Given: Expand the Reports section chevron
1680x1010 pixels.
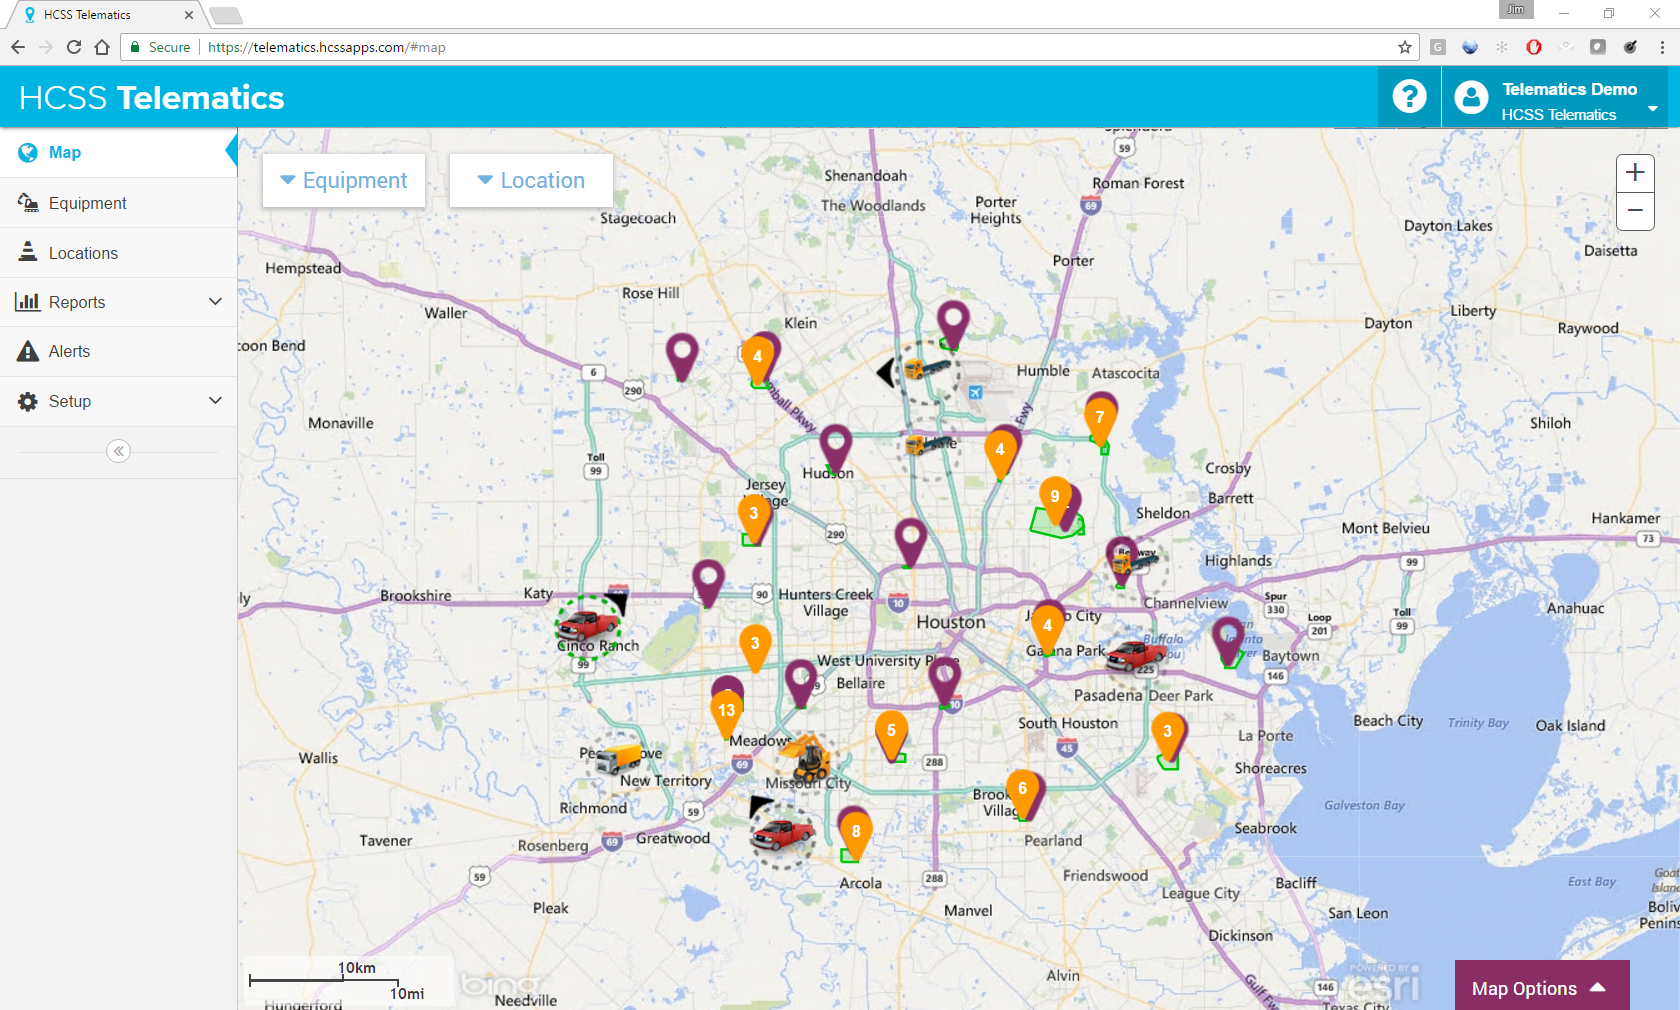Looking at the screenshot, I should (x=216, y=301).
